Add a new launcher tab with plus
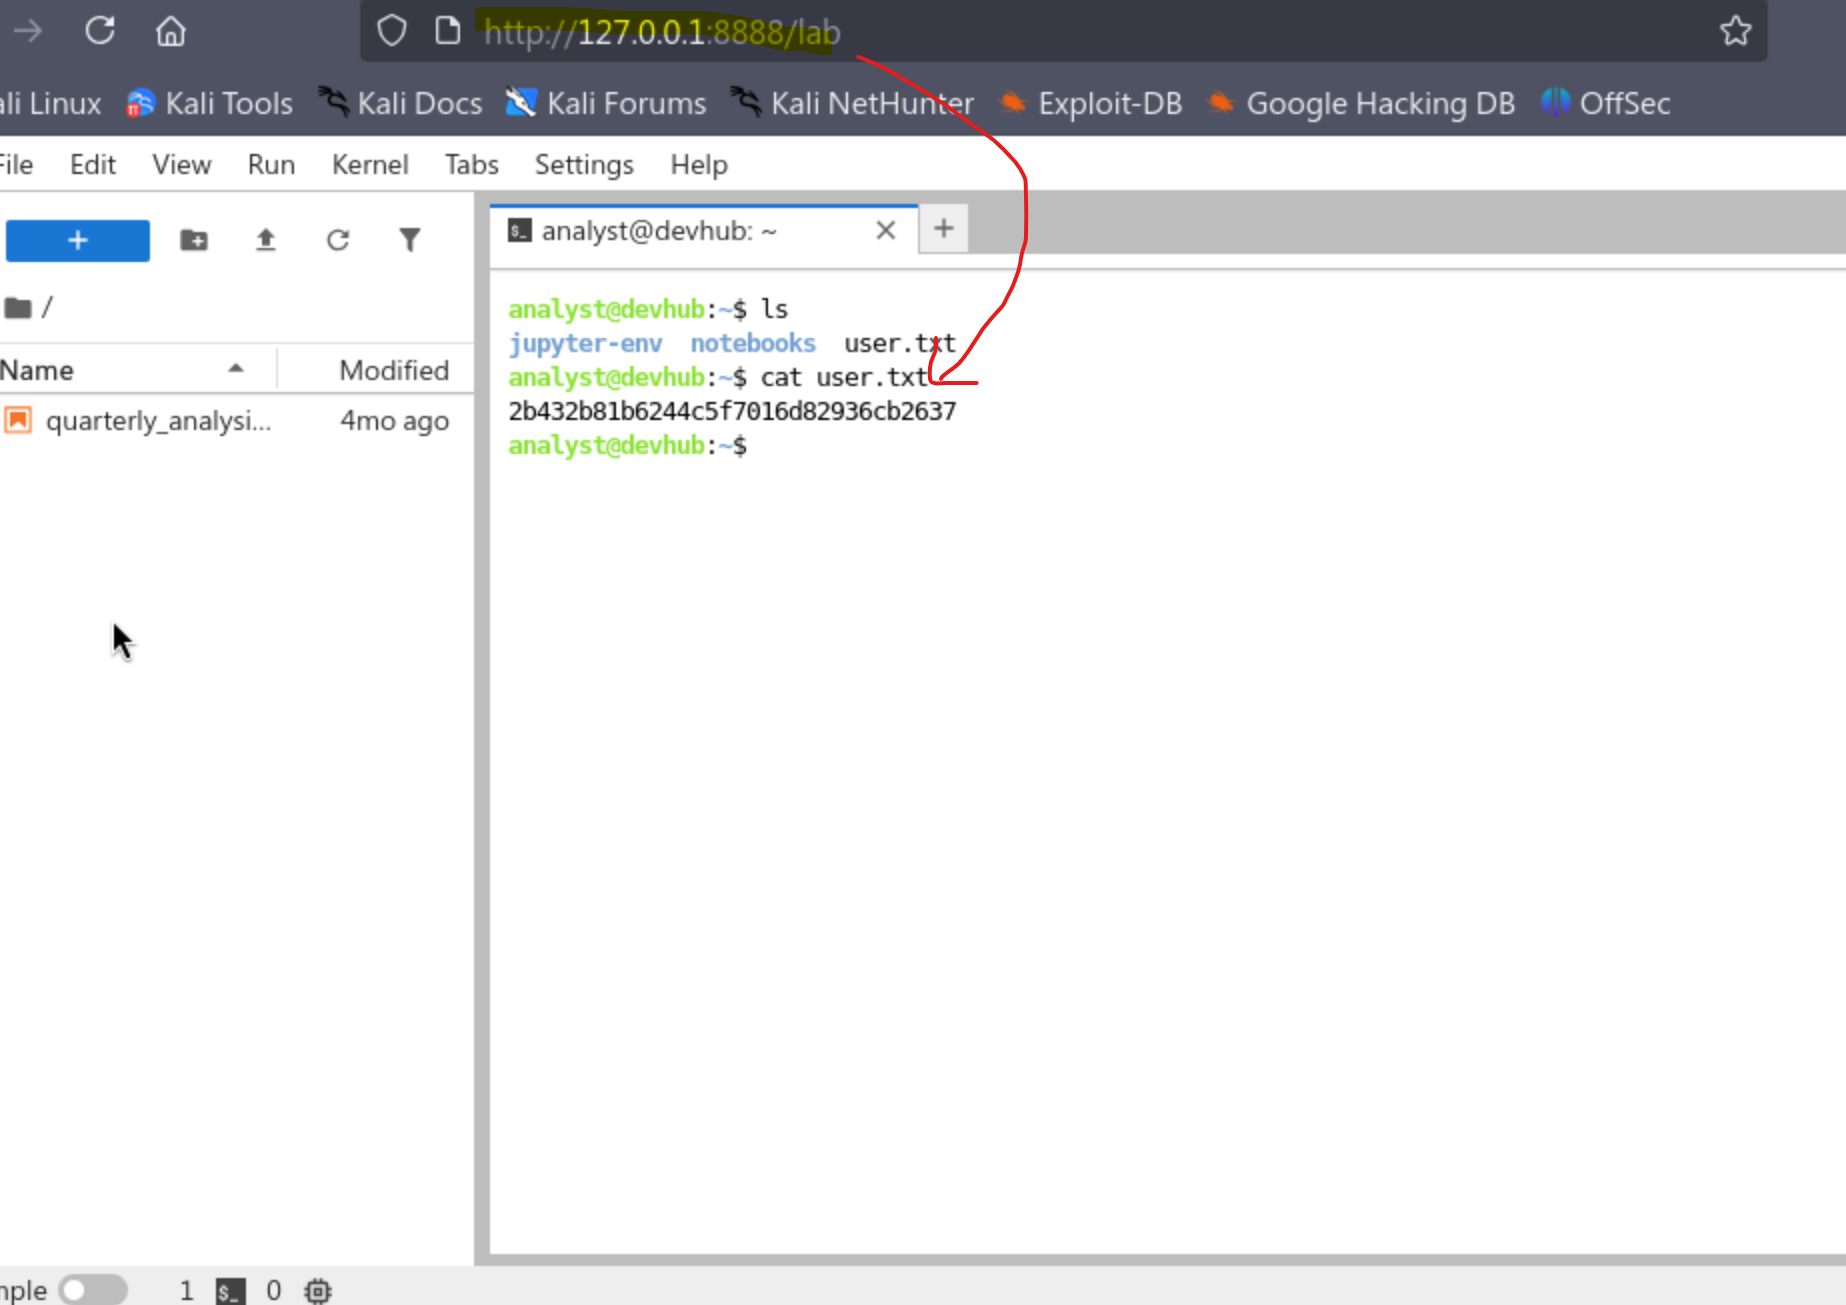Image resolution: width=1846 pixels, height=1305 pixels. [x=943, y=229]
